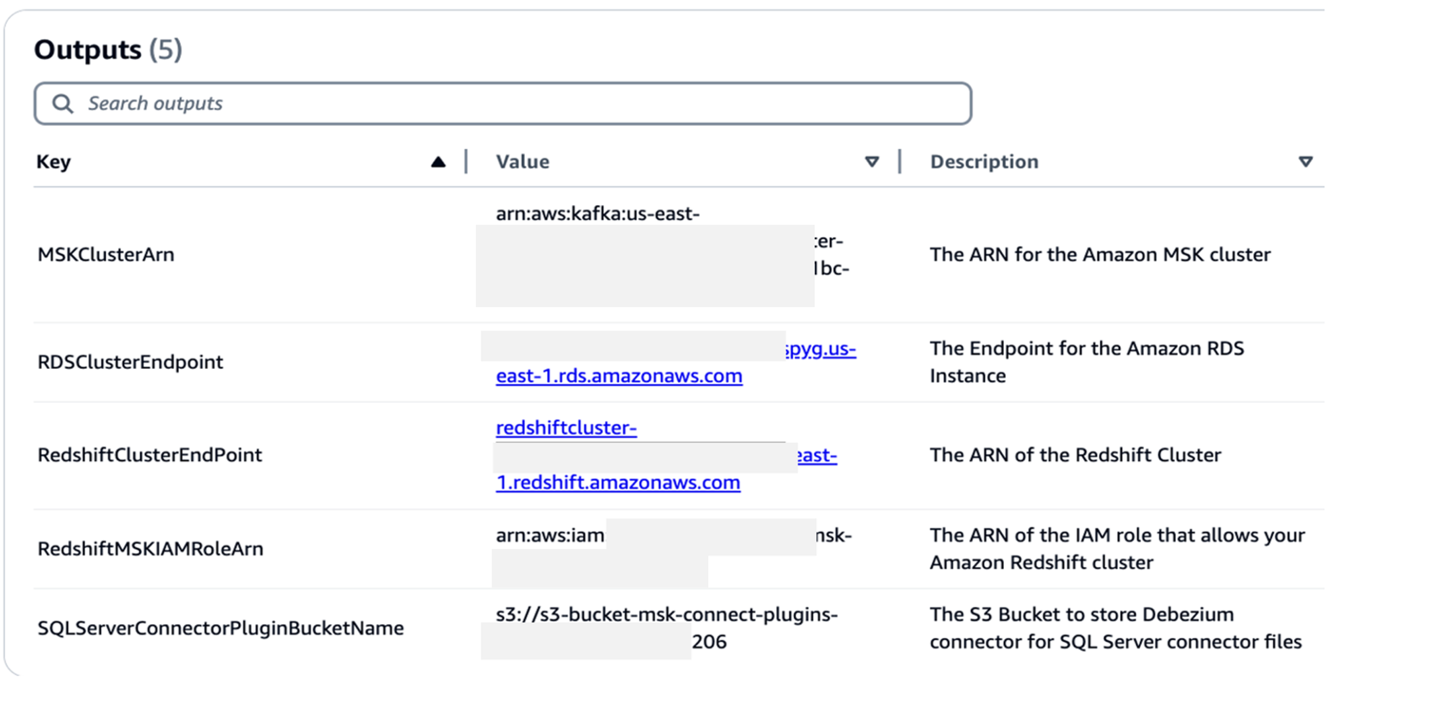Open the RDS endpoint rds.amazonaws.com link
This screenshot has height=706, width=1430.
coord(619,376)
